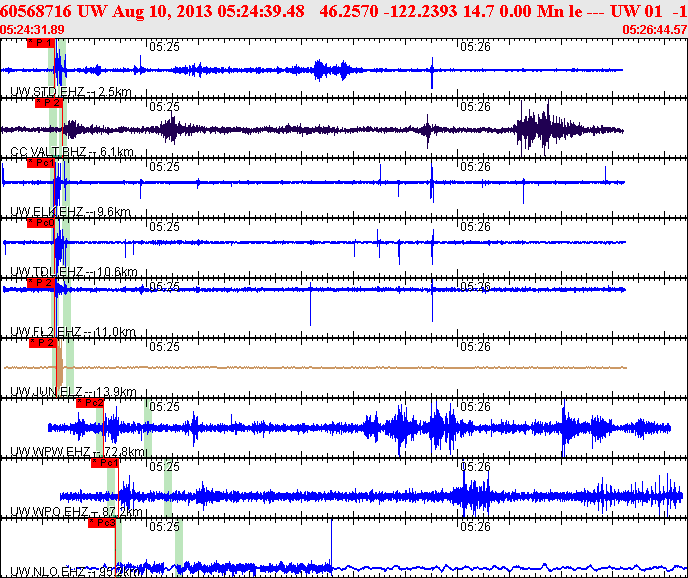Select the Pc0 pick flag on TDL trace
This screenshot has width=688, height=578.
(x=40, y=223)
